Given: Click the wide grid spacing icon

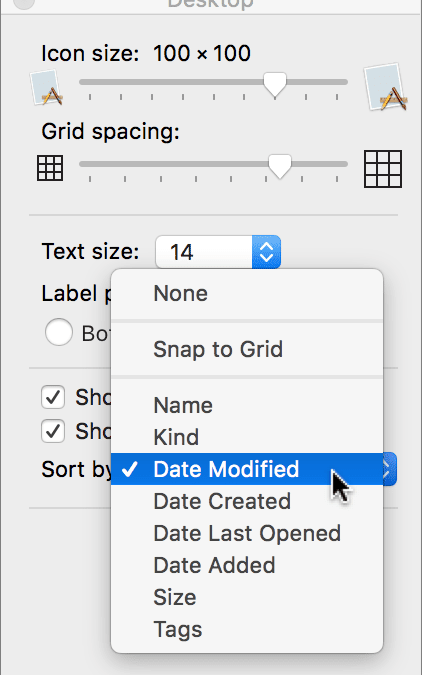Looking at the screenshot, I should coord(383,169).
